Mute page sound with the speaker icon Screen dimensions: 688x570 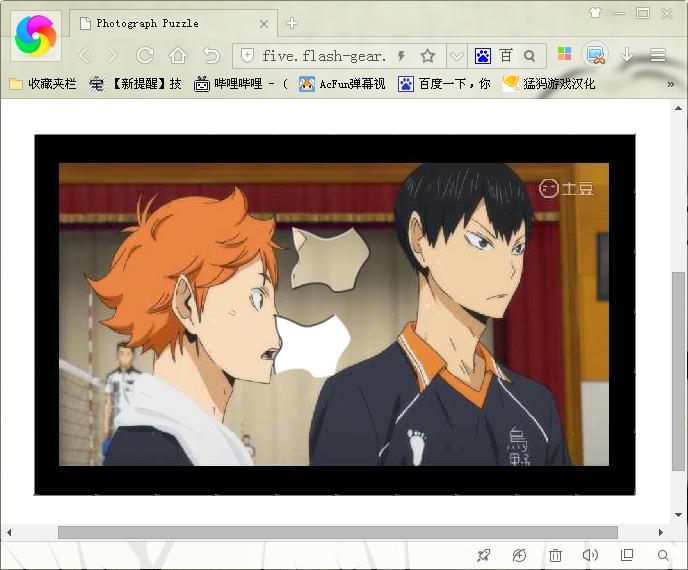(591, 555)
